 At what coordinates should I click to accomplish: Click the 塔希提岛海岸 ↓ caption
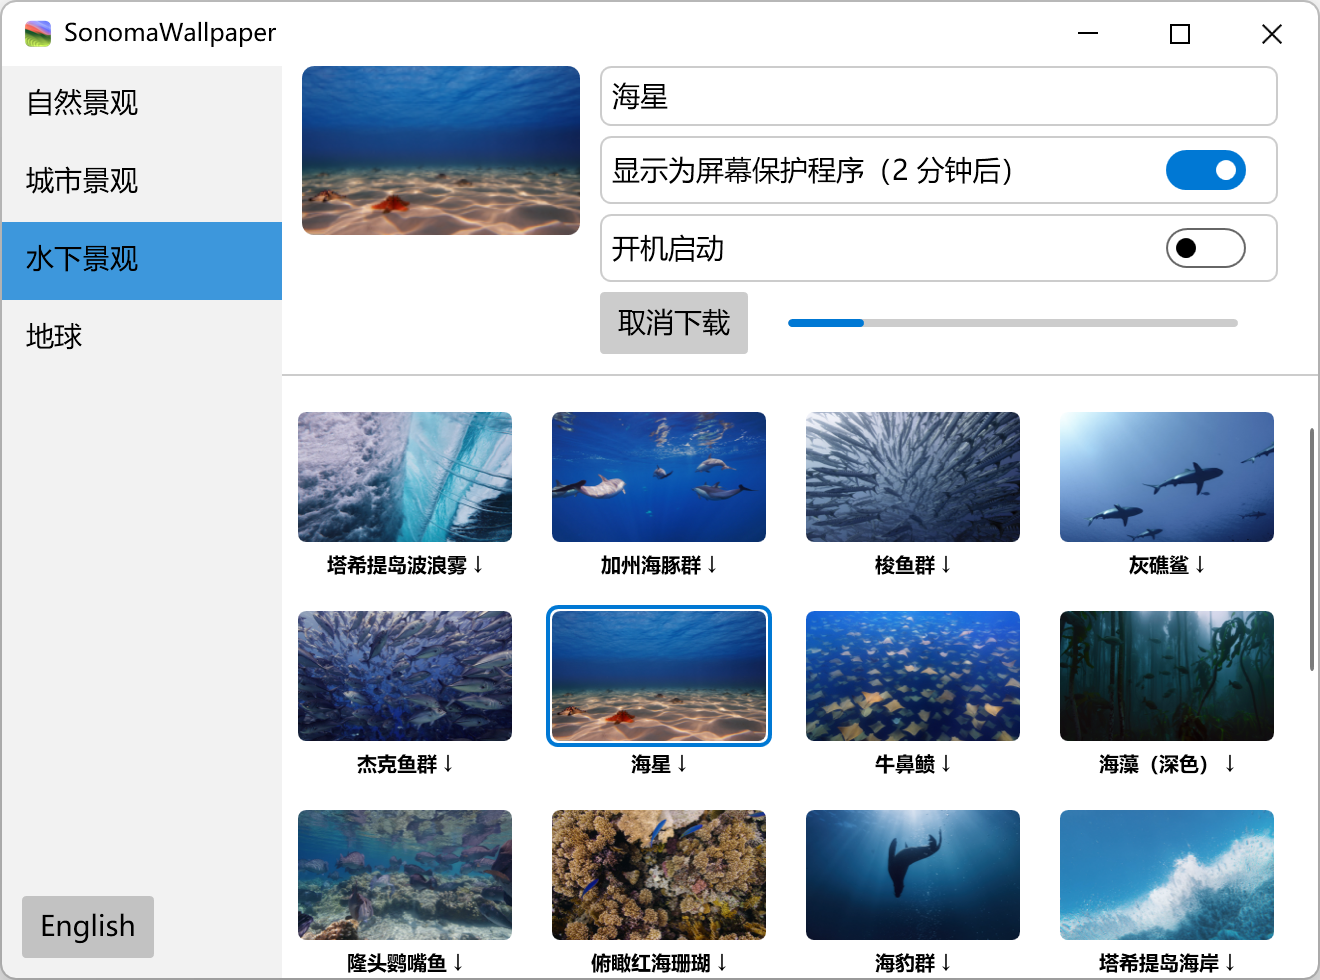point(1167,963)
